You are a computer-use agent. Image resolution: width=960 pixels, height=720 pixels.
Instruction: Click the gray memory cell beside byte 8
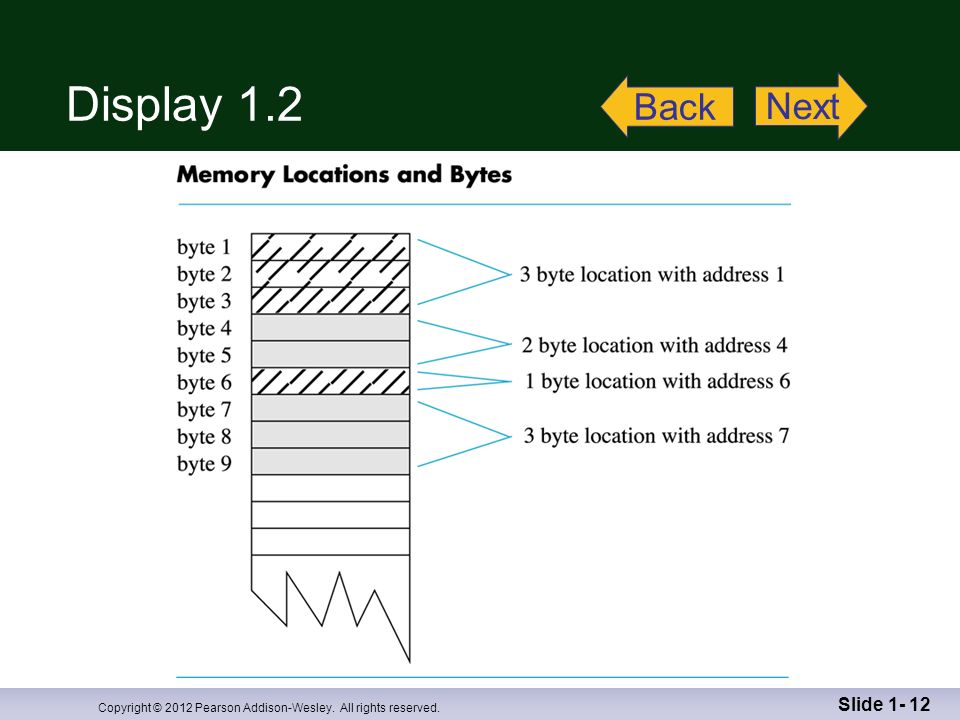pos(331,435)
